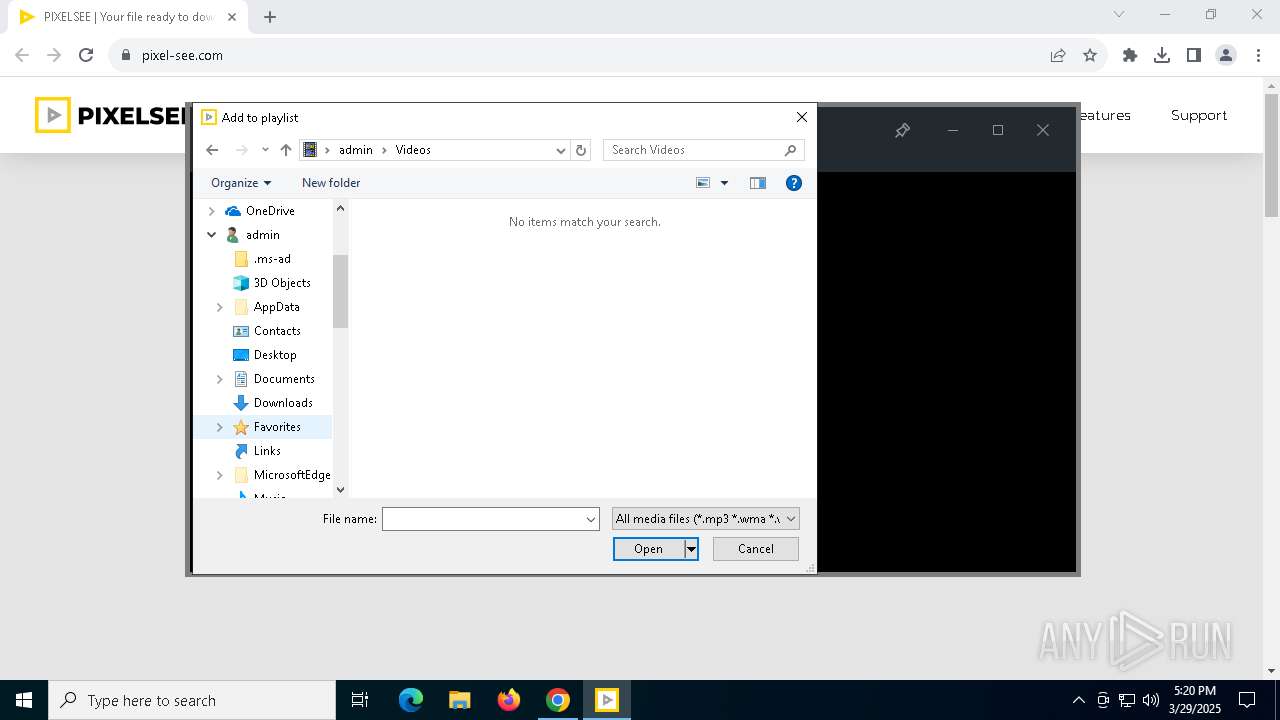1280x720 pixels.
Task: Click the tree scrollbar down arrow
Action: pos(340,489)
